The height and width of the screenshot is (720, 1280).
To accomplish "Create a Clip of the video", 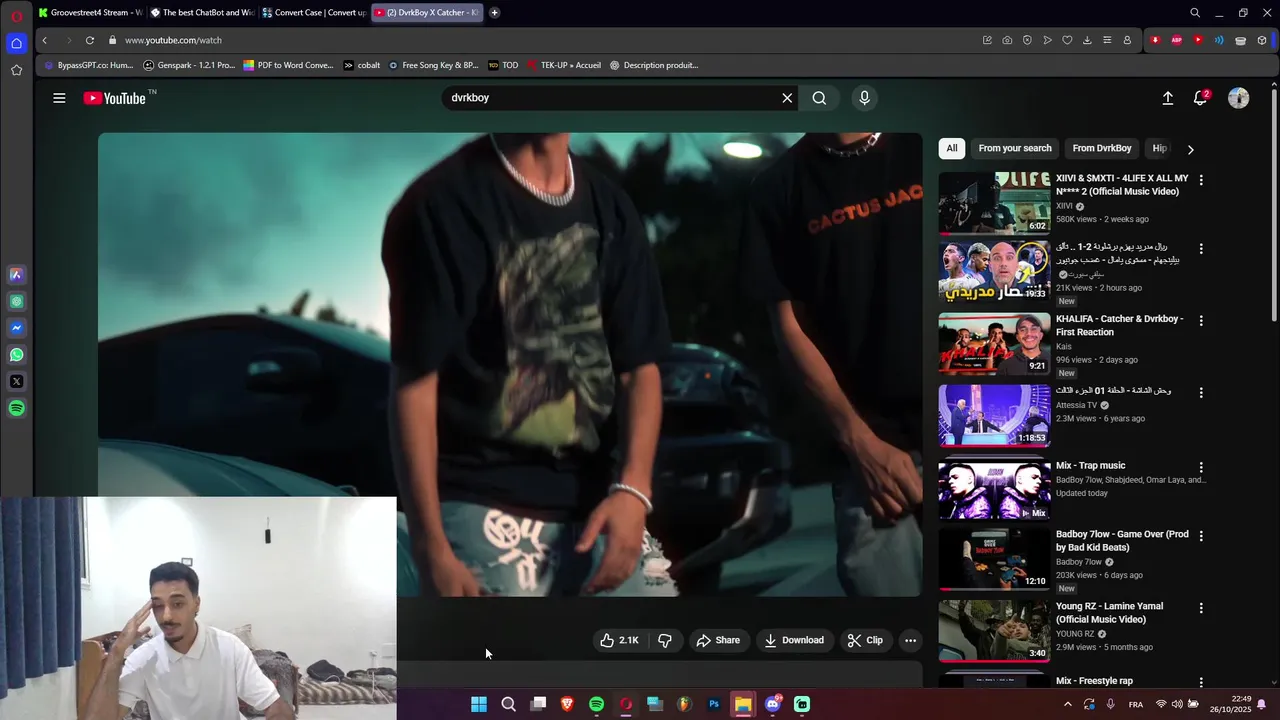I will pyautogui.click(x=865, y=640).
